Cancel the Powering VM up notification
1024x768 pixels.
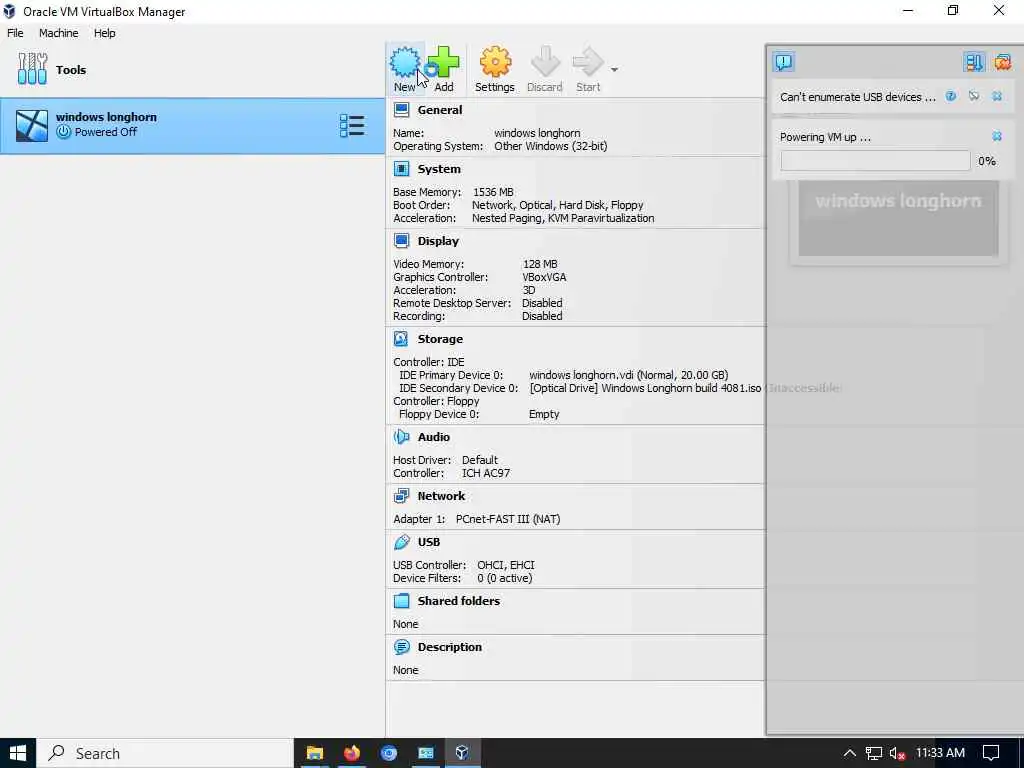click(x=997, y=136)
